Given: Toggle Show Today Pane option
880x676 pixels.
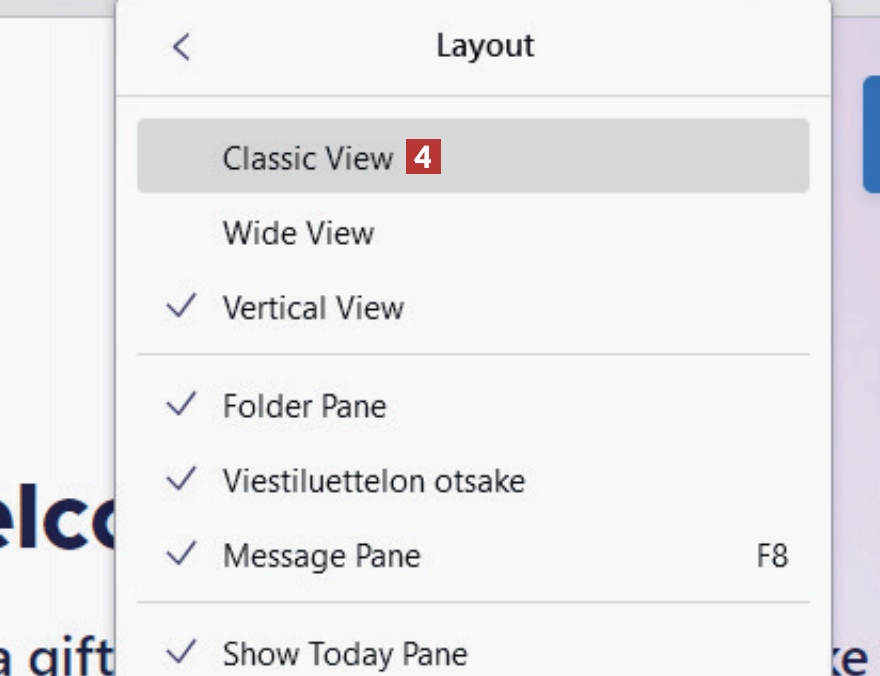Looking at the screenshot, I should point(345,654).
